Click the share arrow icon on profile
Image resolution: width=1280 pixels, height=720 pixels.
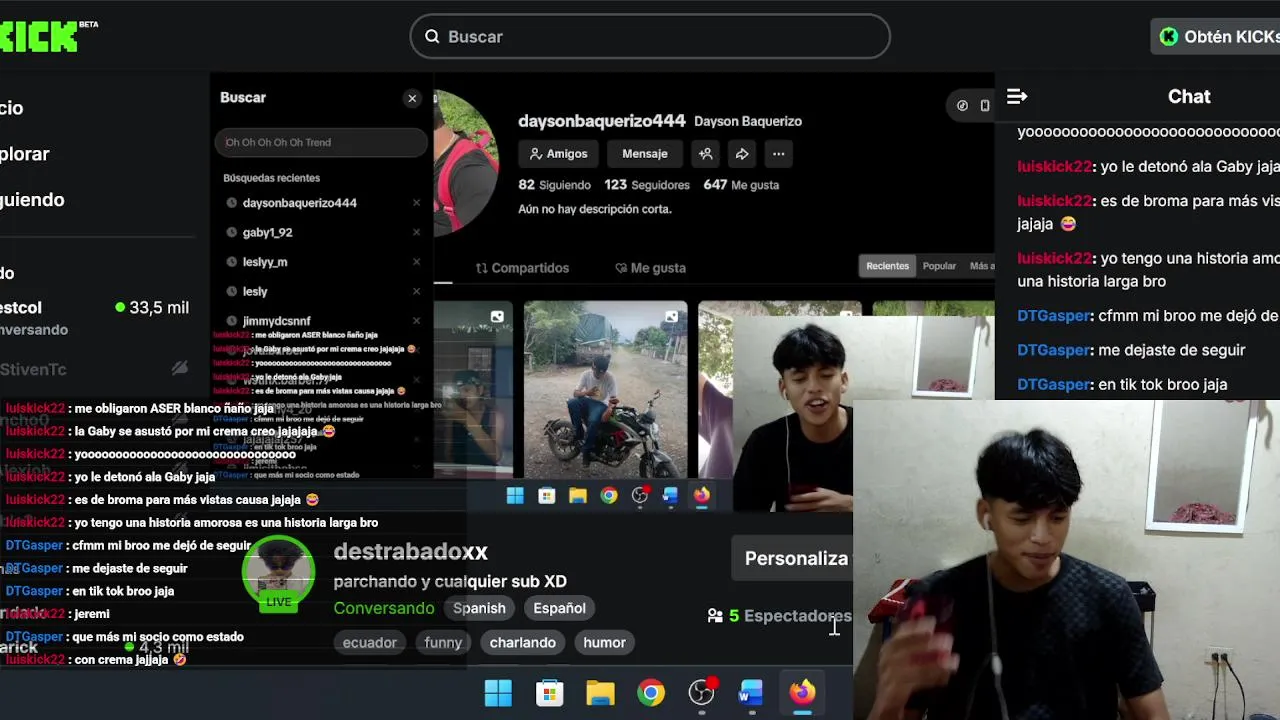[742, 154]
